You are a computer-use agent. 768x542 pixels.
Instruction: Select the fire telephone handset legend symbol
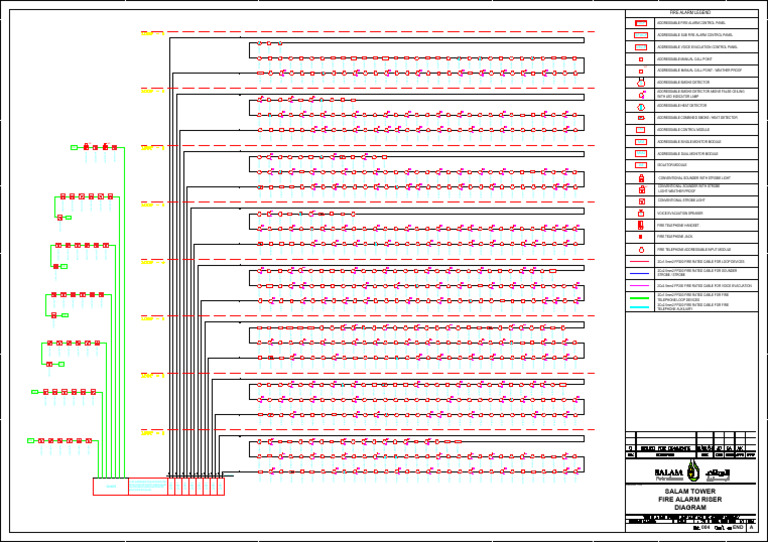(x=641, y=225)
